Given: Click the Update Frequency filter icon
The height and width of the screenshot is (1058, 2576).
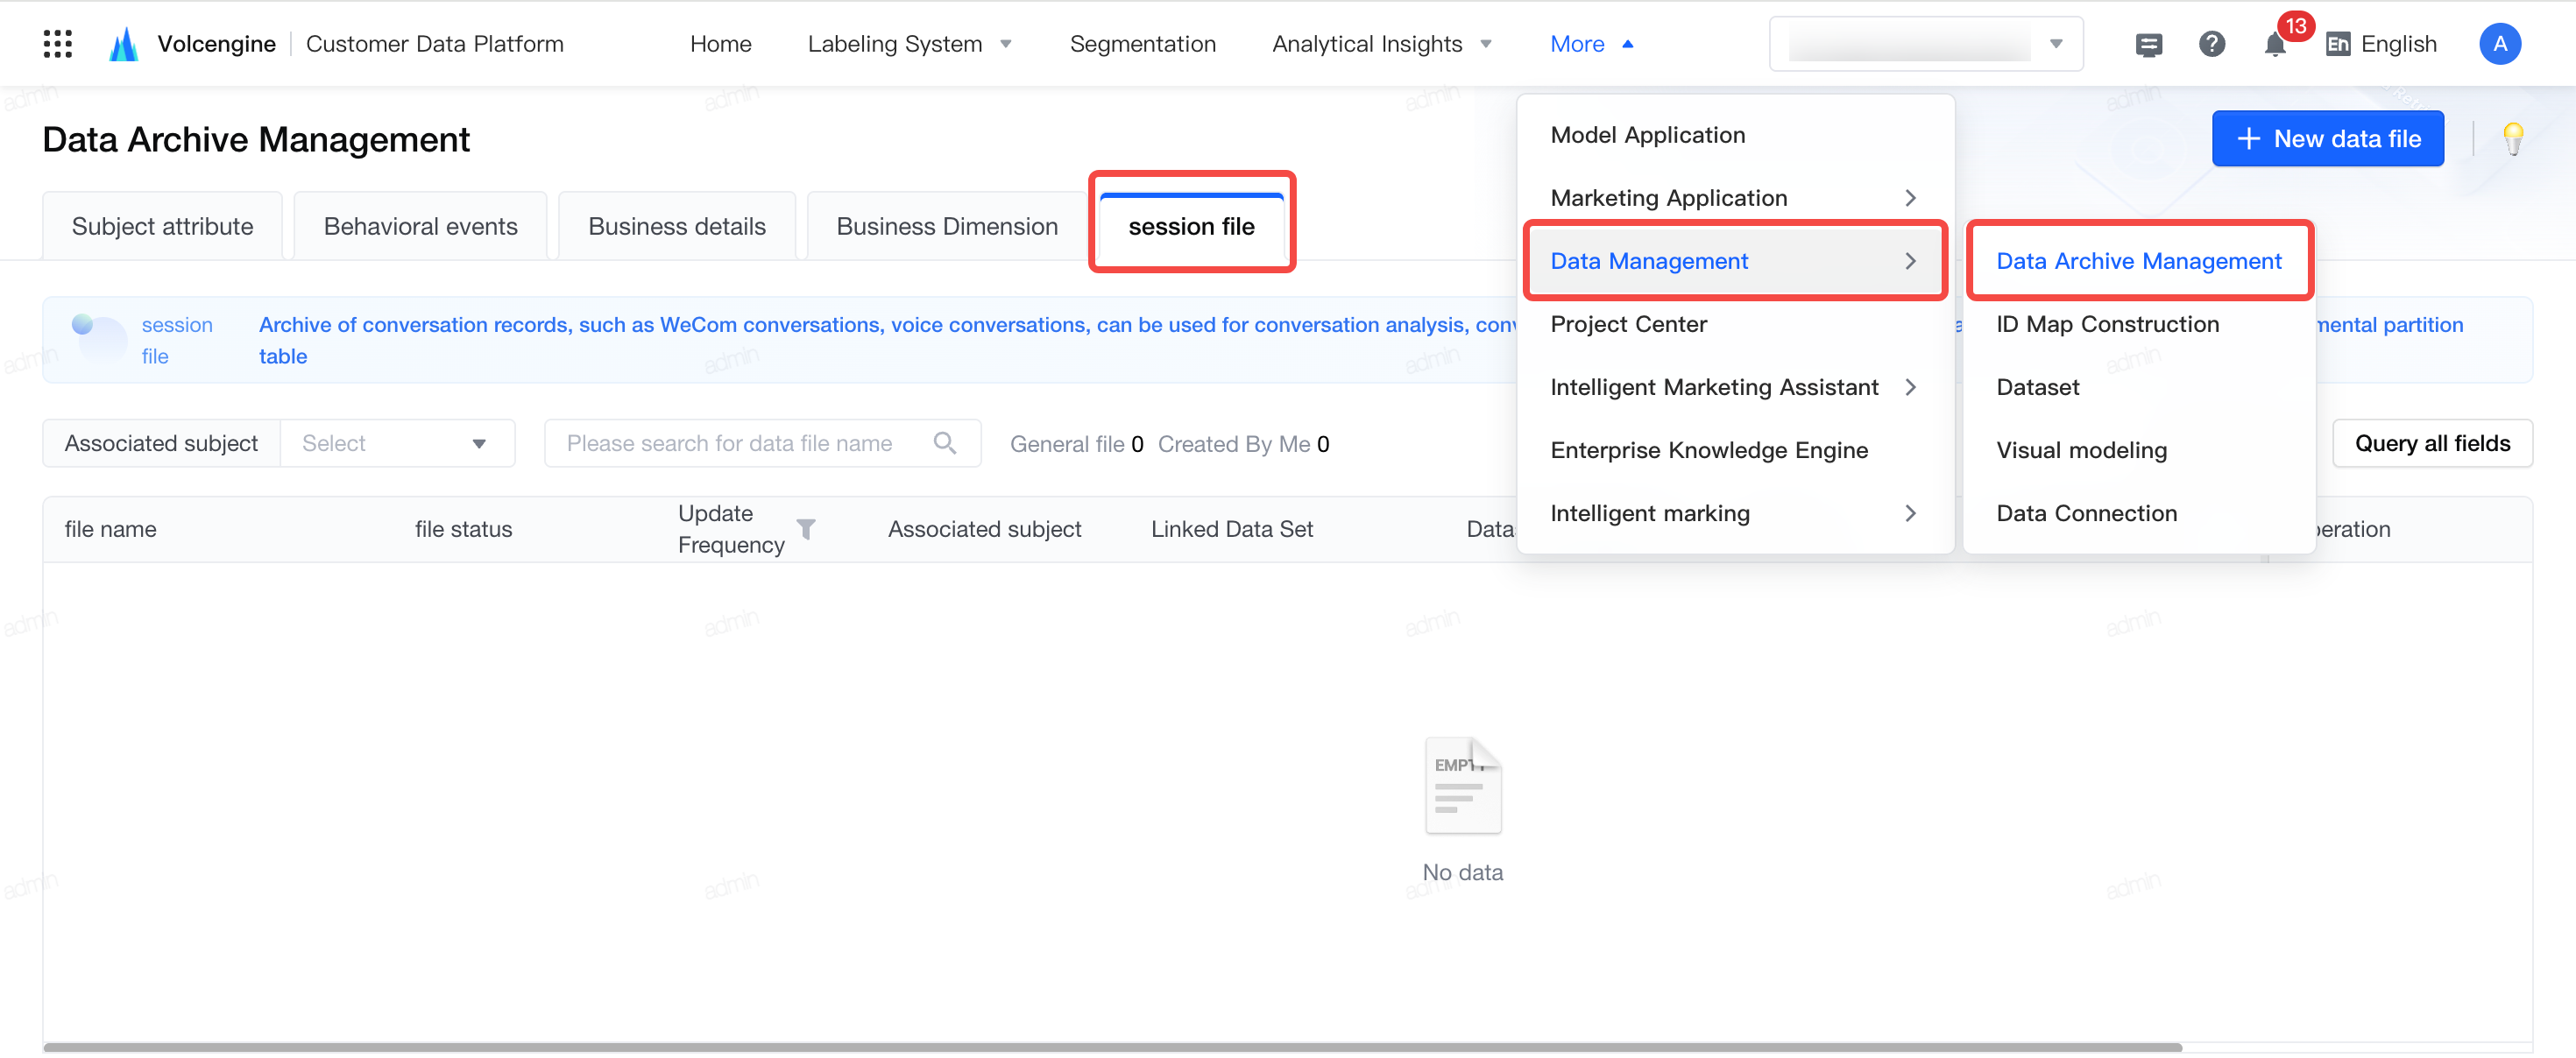Looking at the screenshot, I should pos(806,529).
